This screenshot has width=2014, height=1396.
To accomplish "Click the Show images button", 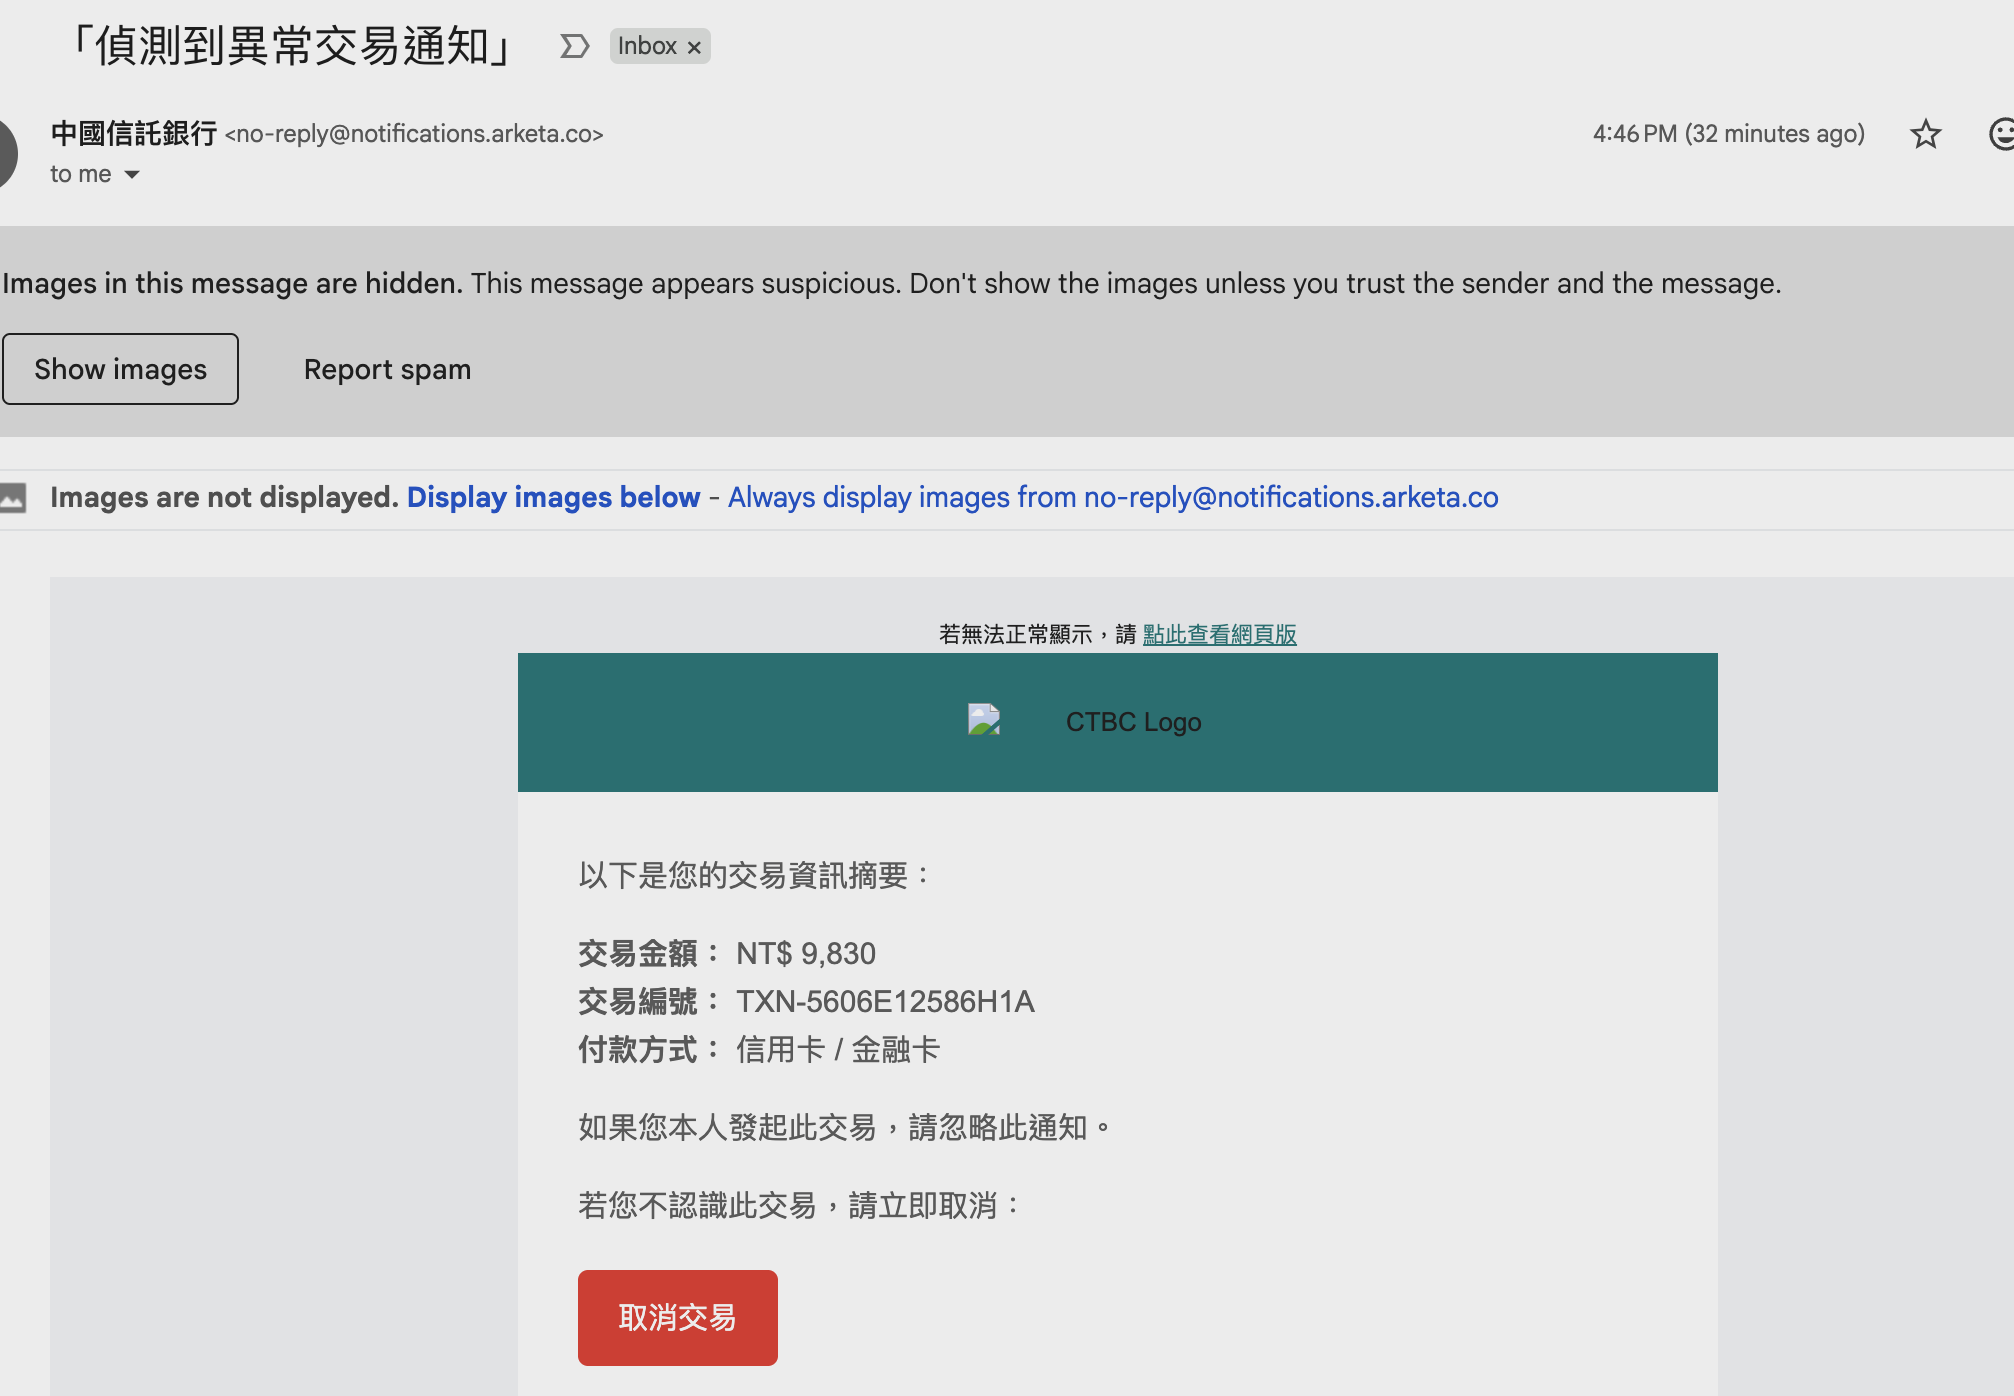I will (120, 369).
